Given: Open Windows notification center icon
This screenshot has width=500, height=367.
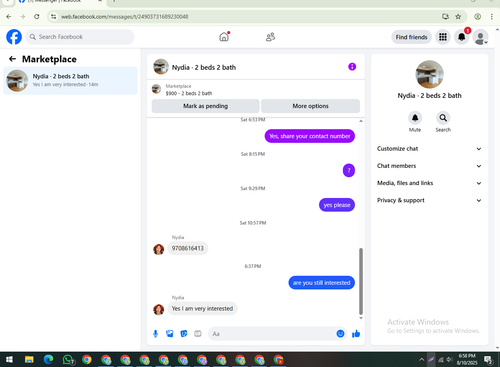Looking at the screenshot, I should (488, 360).
